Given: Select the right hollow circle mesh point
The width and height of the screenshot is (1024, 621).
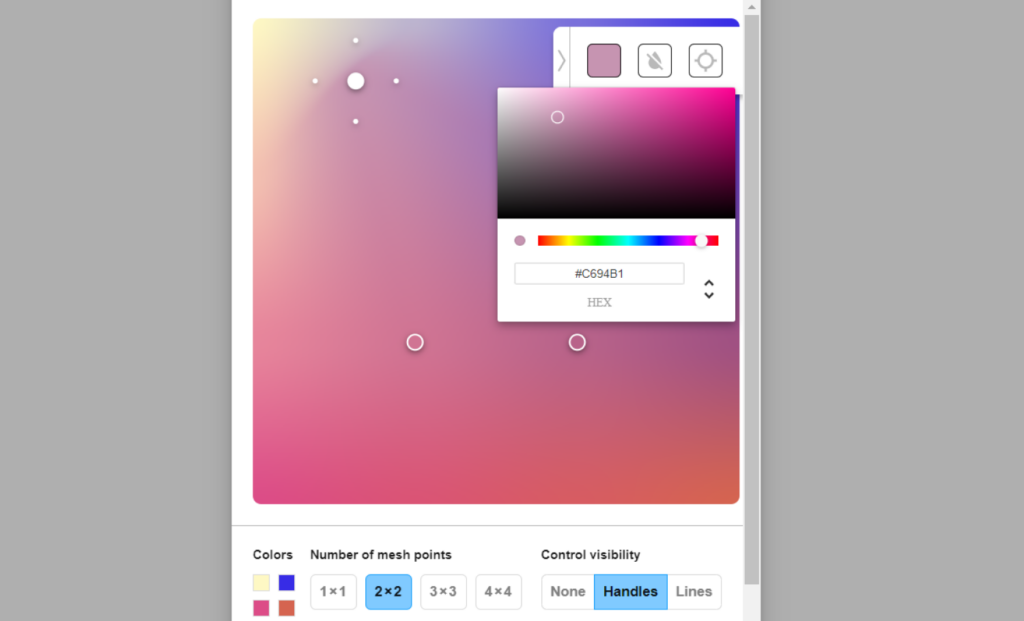Looking at the screenshot, I should click(577, 342).
